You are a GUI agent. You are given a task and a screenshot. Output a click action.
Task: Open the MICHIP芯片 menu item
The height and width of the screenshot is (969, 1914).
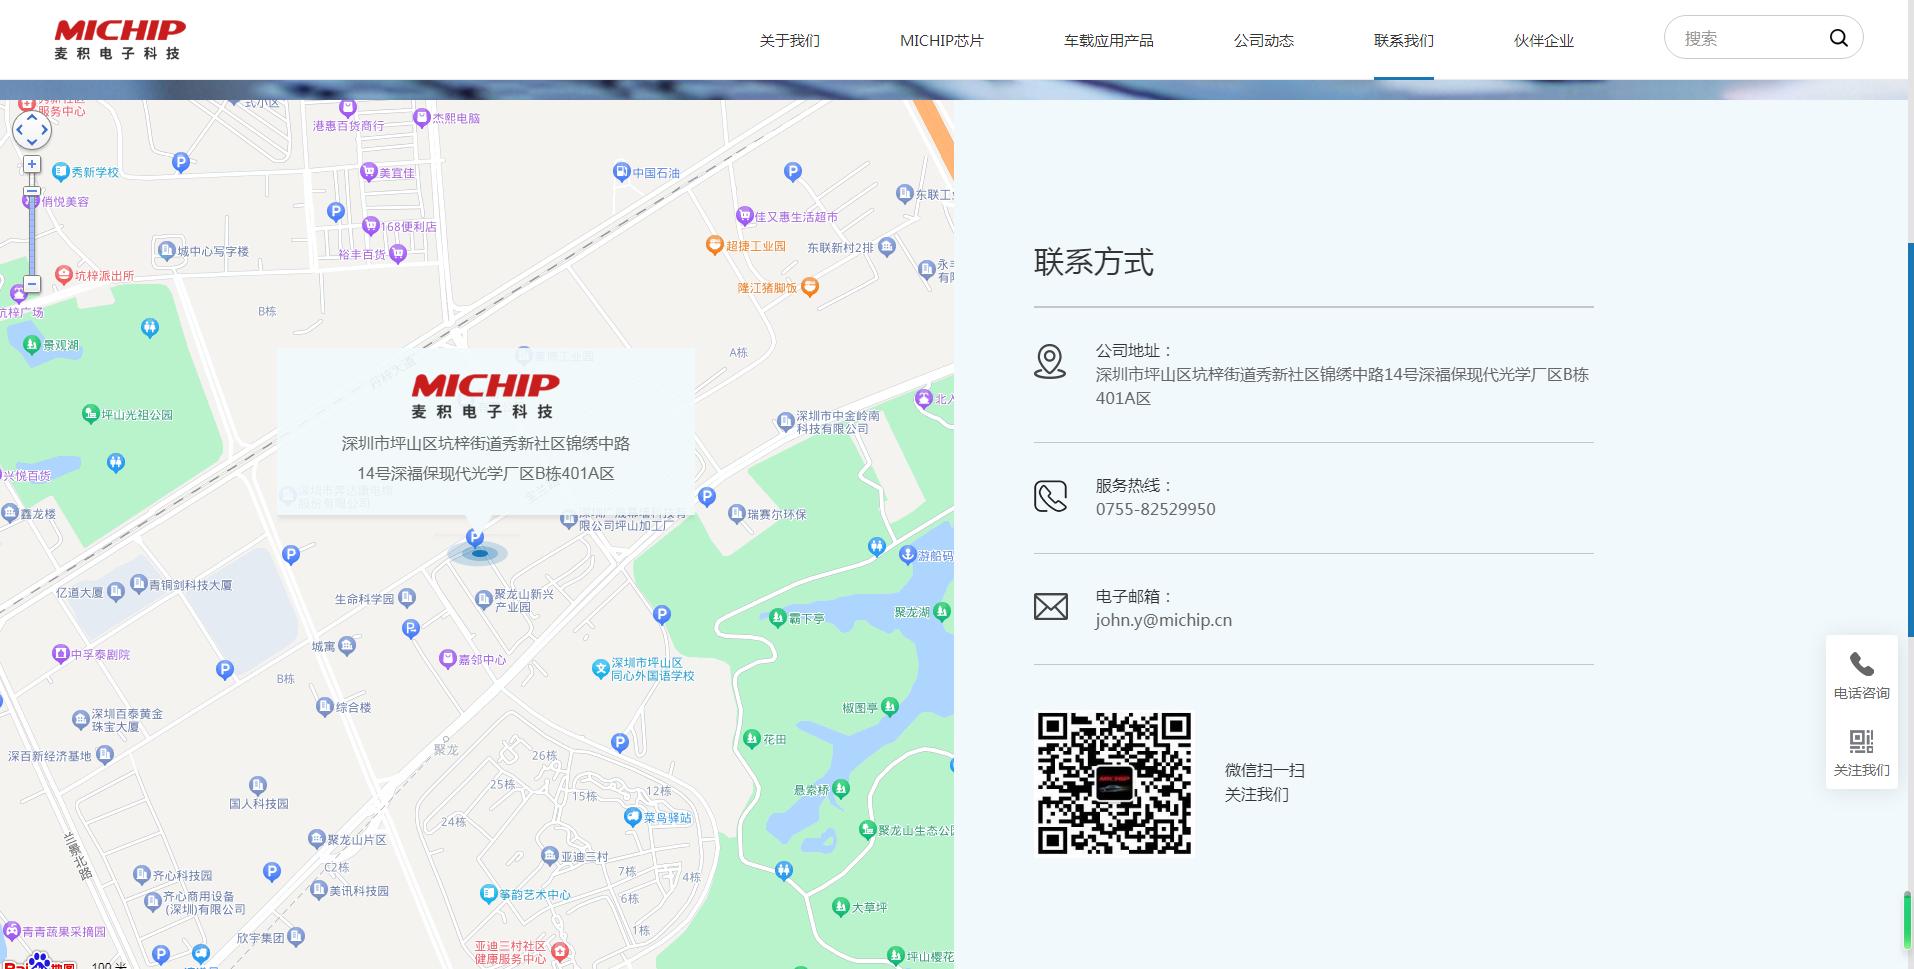(x=941, y=41)
